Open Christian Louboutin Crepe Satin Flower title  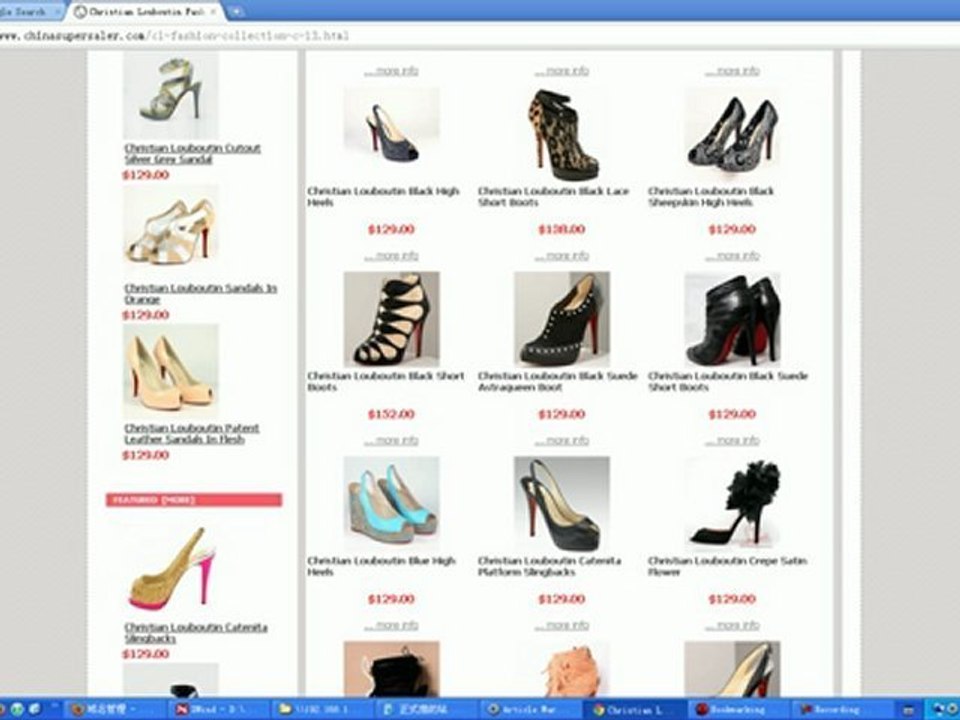click(727, 566)
